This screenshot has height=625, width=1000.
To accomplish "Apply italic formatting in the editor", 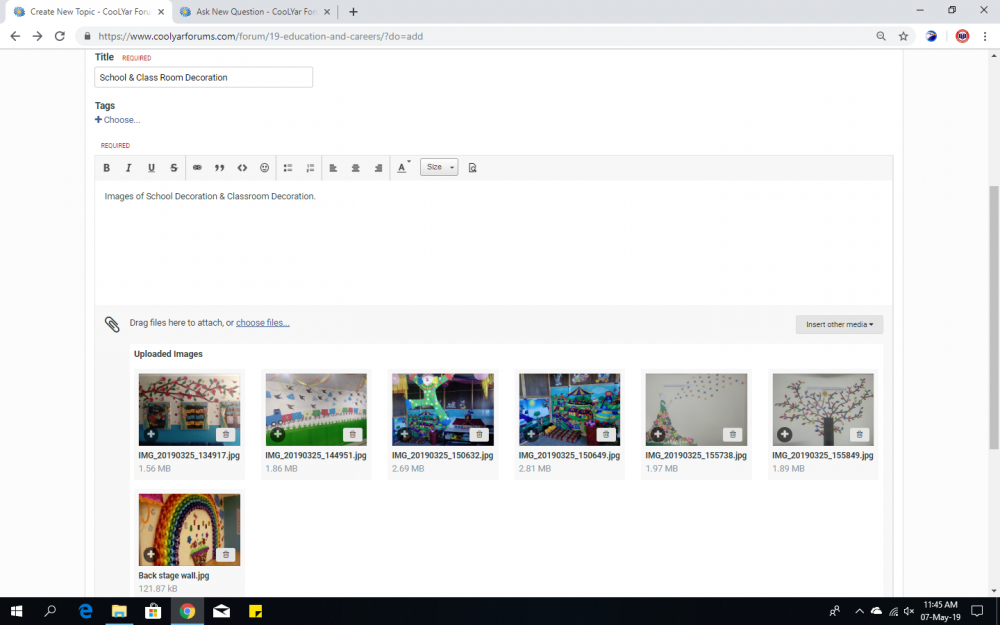I will (128, 167).
